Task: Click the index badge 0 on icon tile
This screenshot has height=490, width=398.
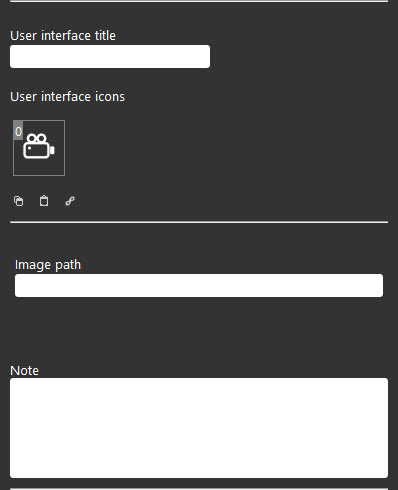Action: click(x=18, y=131)
